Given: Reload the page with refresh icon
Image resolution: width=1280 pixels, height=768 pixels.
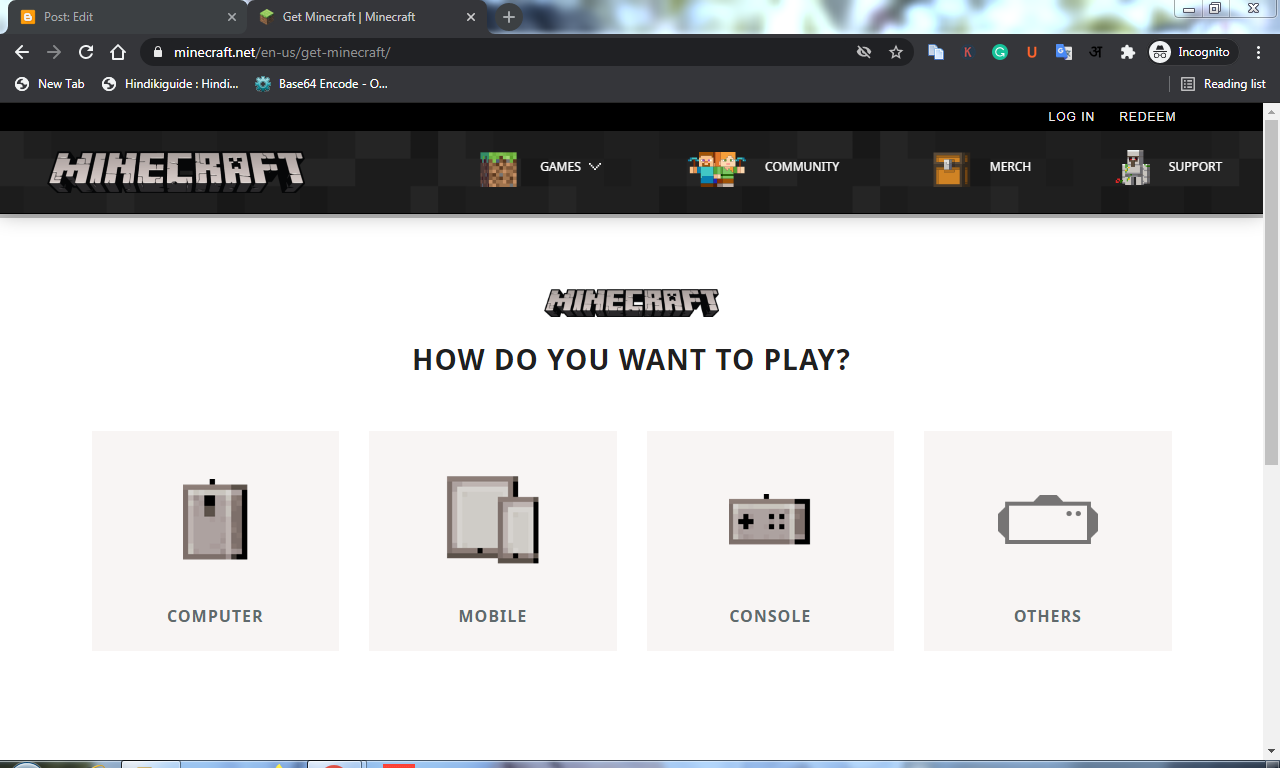Looking at the screenshot, I should click(86, 52).
